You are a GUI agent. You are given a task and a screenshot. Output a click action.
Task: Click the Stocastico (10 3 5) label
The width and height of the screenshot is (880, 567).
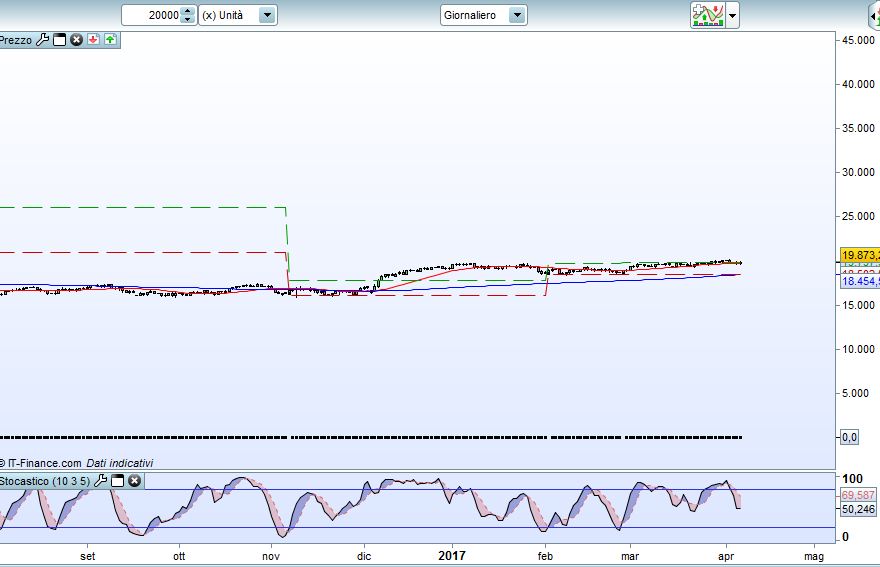point(45,481)
